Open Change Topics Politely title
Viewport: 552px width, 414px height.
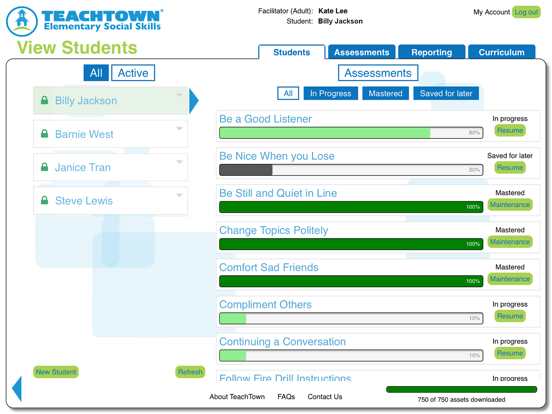tap(274, 230)
